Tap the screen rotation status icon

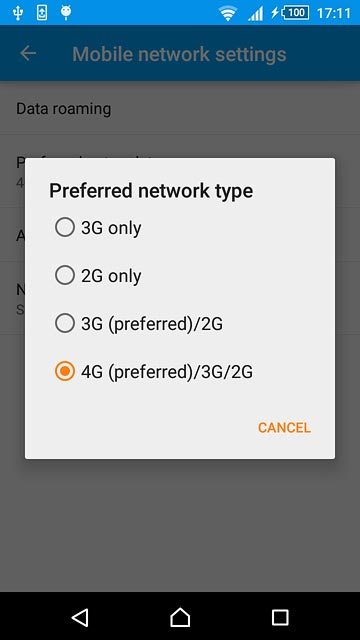pyautogui.click(x=41, y=13)
